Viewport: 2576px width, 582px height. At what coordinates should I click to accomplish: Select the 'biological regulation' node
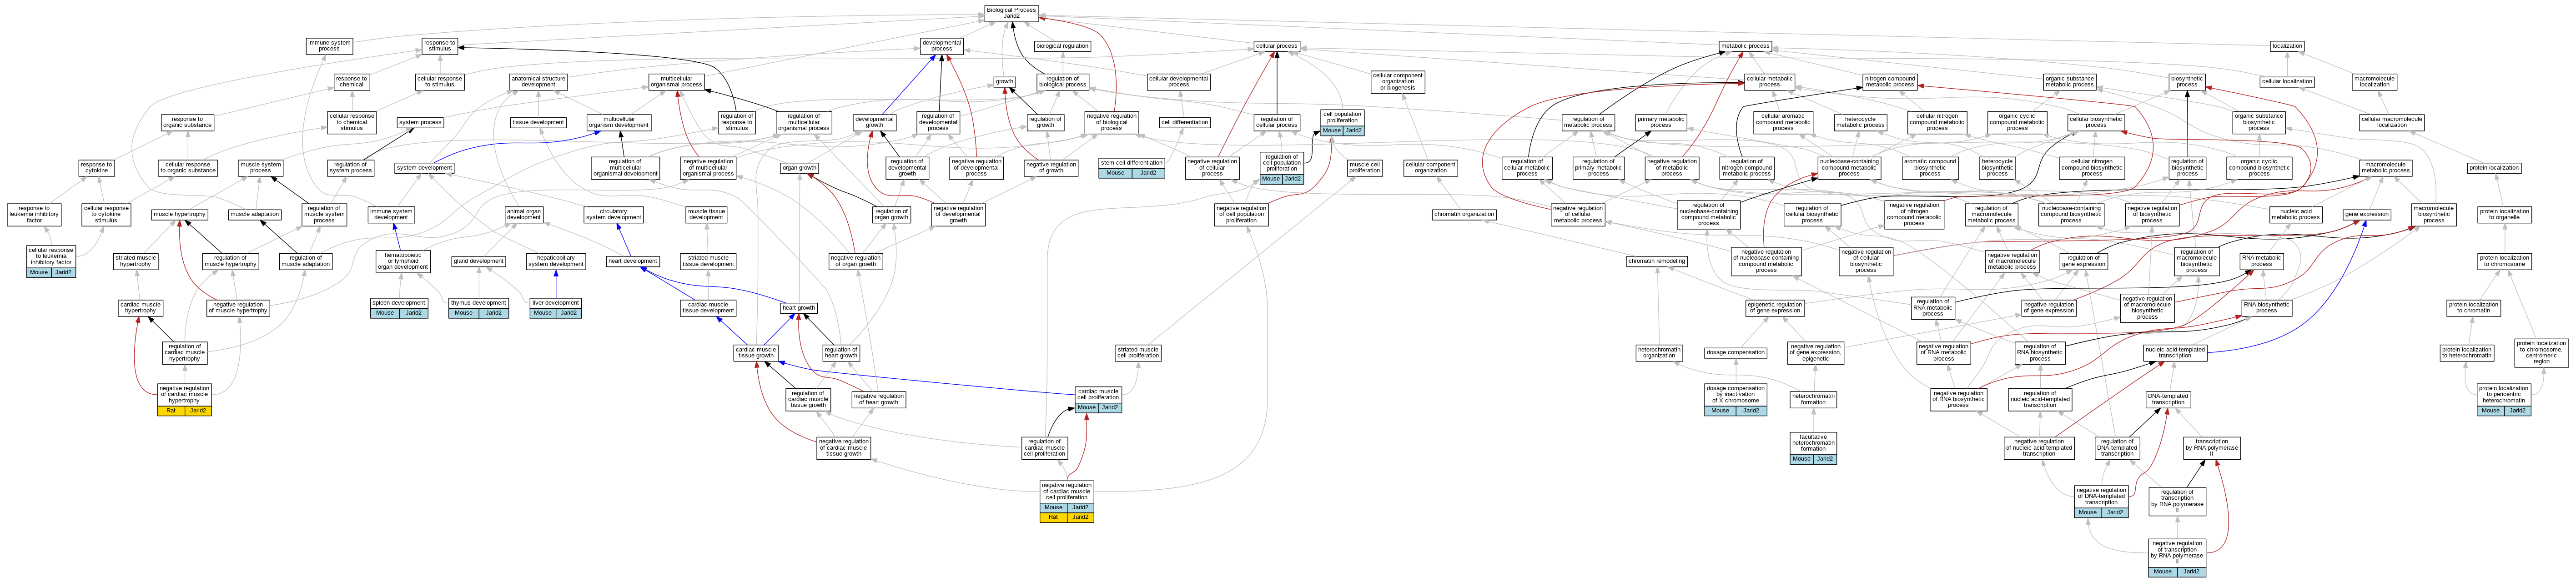(1062, 46)
